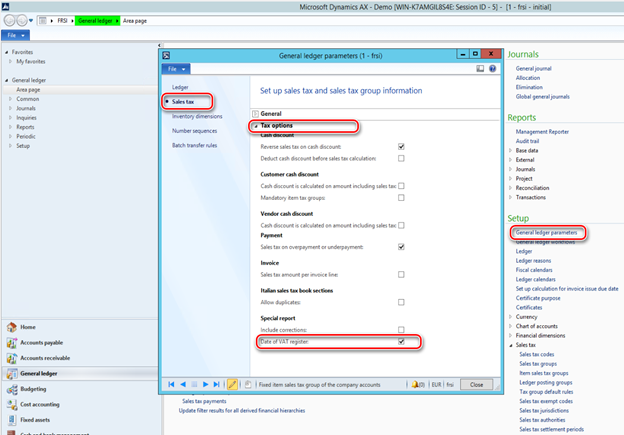Open Fiscal calendars link
This screenshot has height=435, width=624.
[x=534, y=270]
